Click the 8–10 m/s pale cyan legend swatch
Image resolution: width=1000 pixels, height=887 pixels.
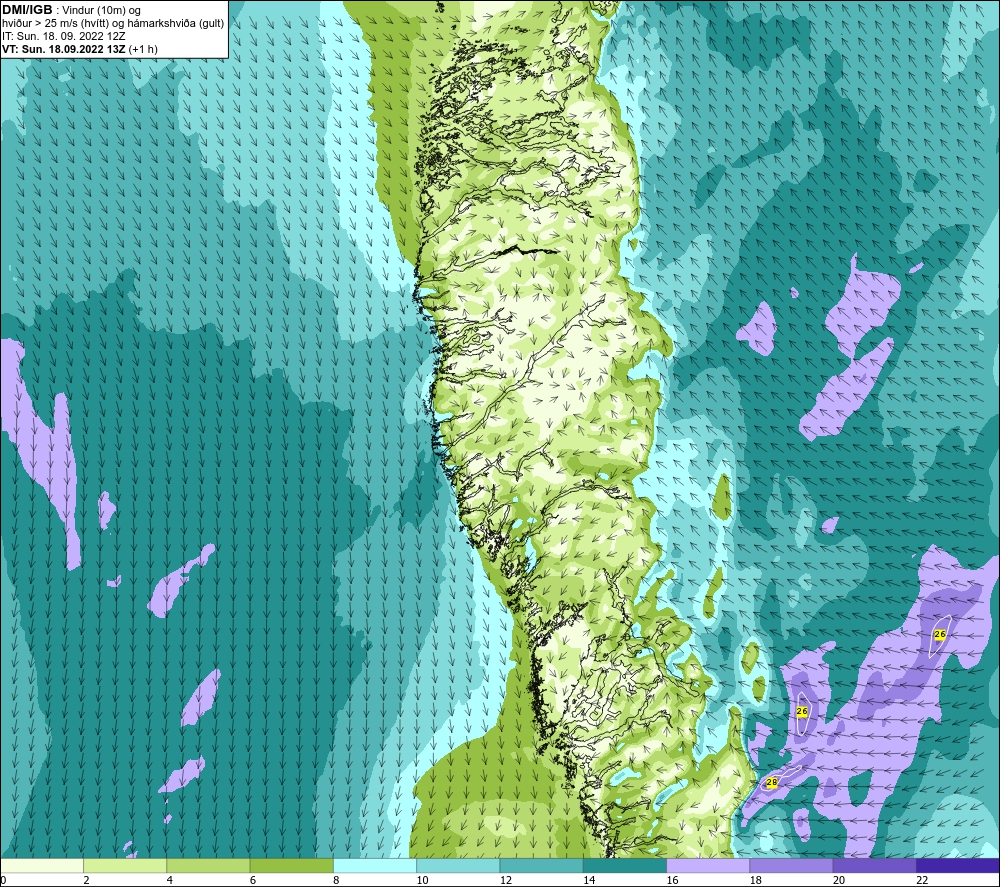(375, 865)
